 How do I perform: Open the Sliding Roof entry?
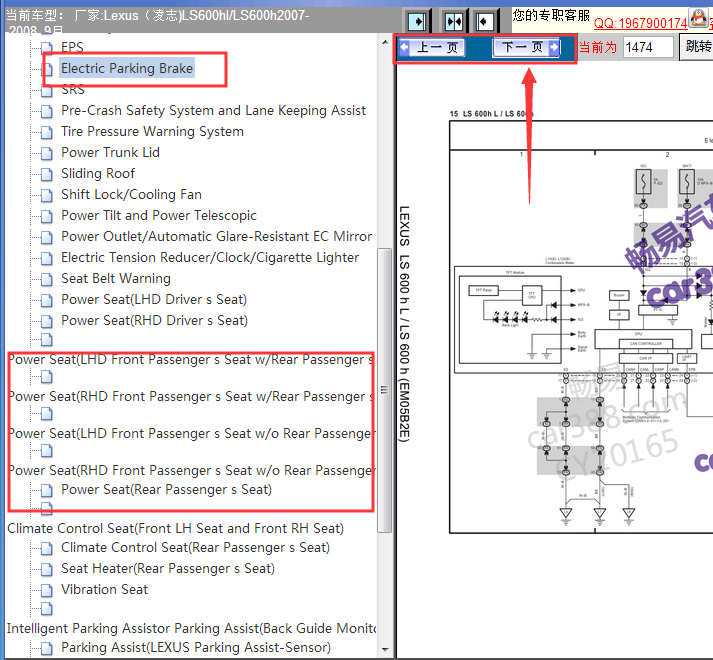[x=98, y=173]
